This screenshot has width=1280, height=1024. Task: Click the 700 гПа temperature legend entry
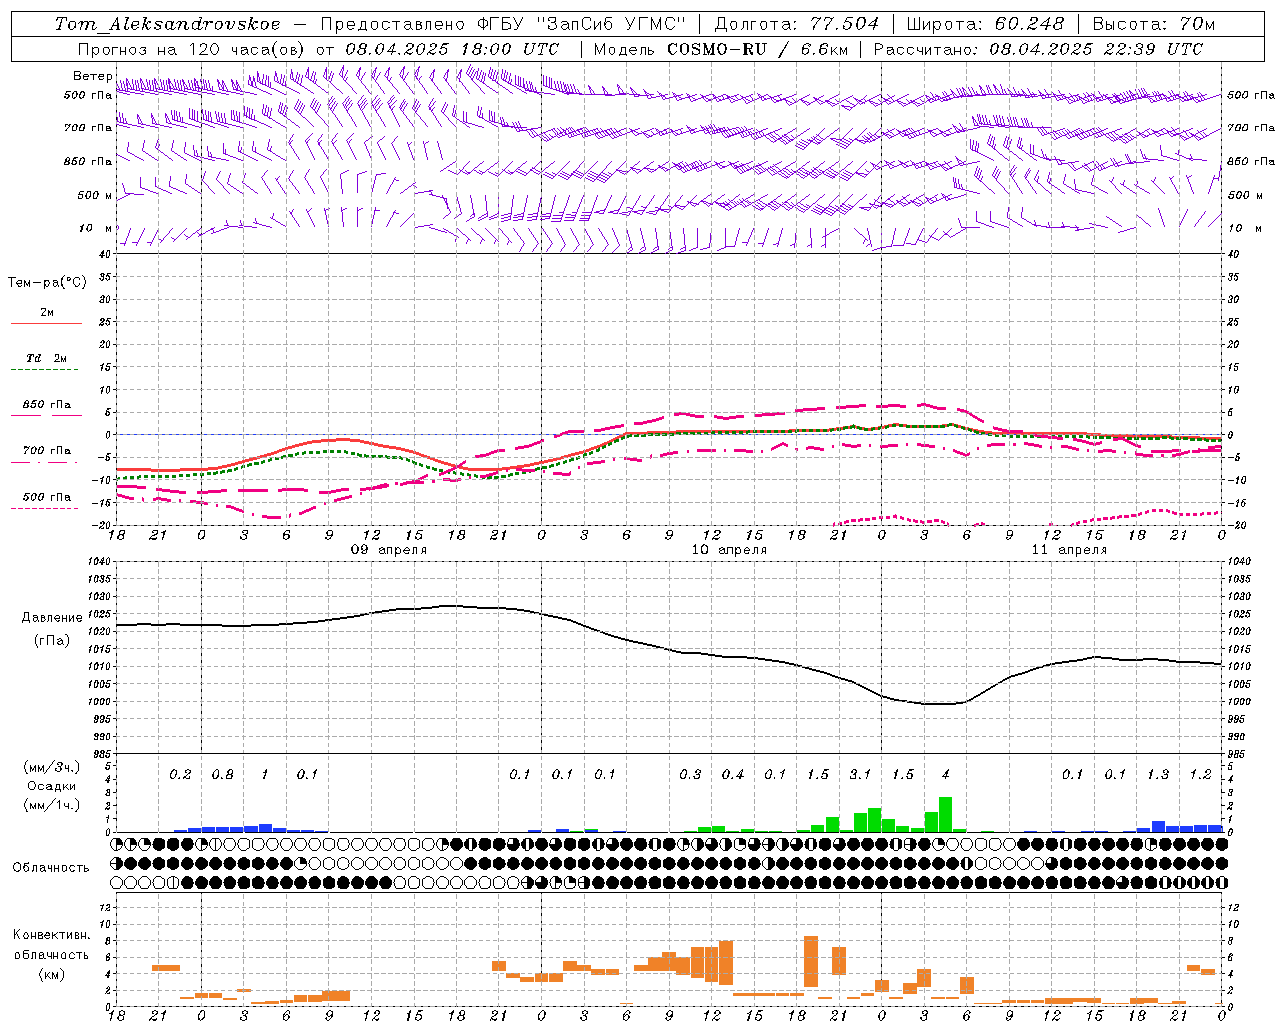(x=47, y=450)
